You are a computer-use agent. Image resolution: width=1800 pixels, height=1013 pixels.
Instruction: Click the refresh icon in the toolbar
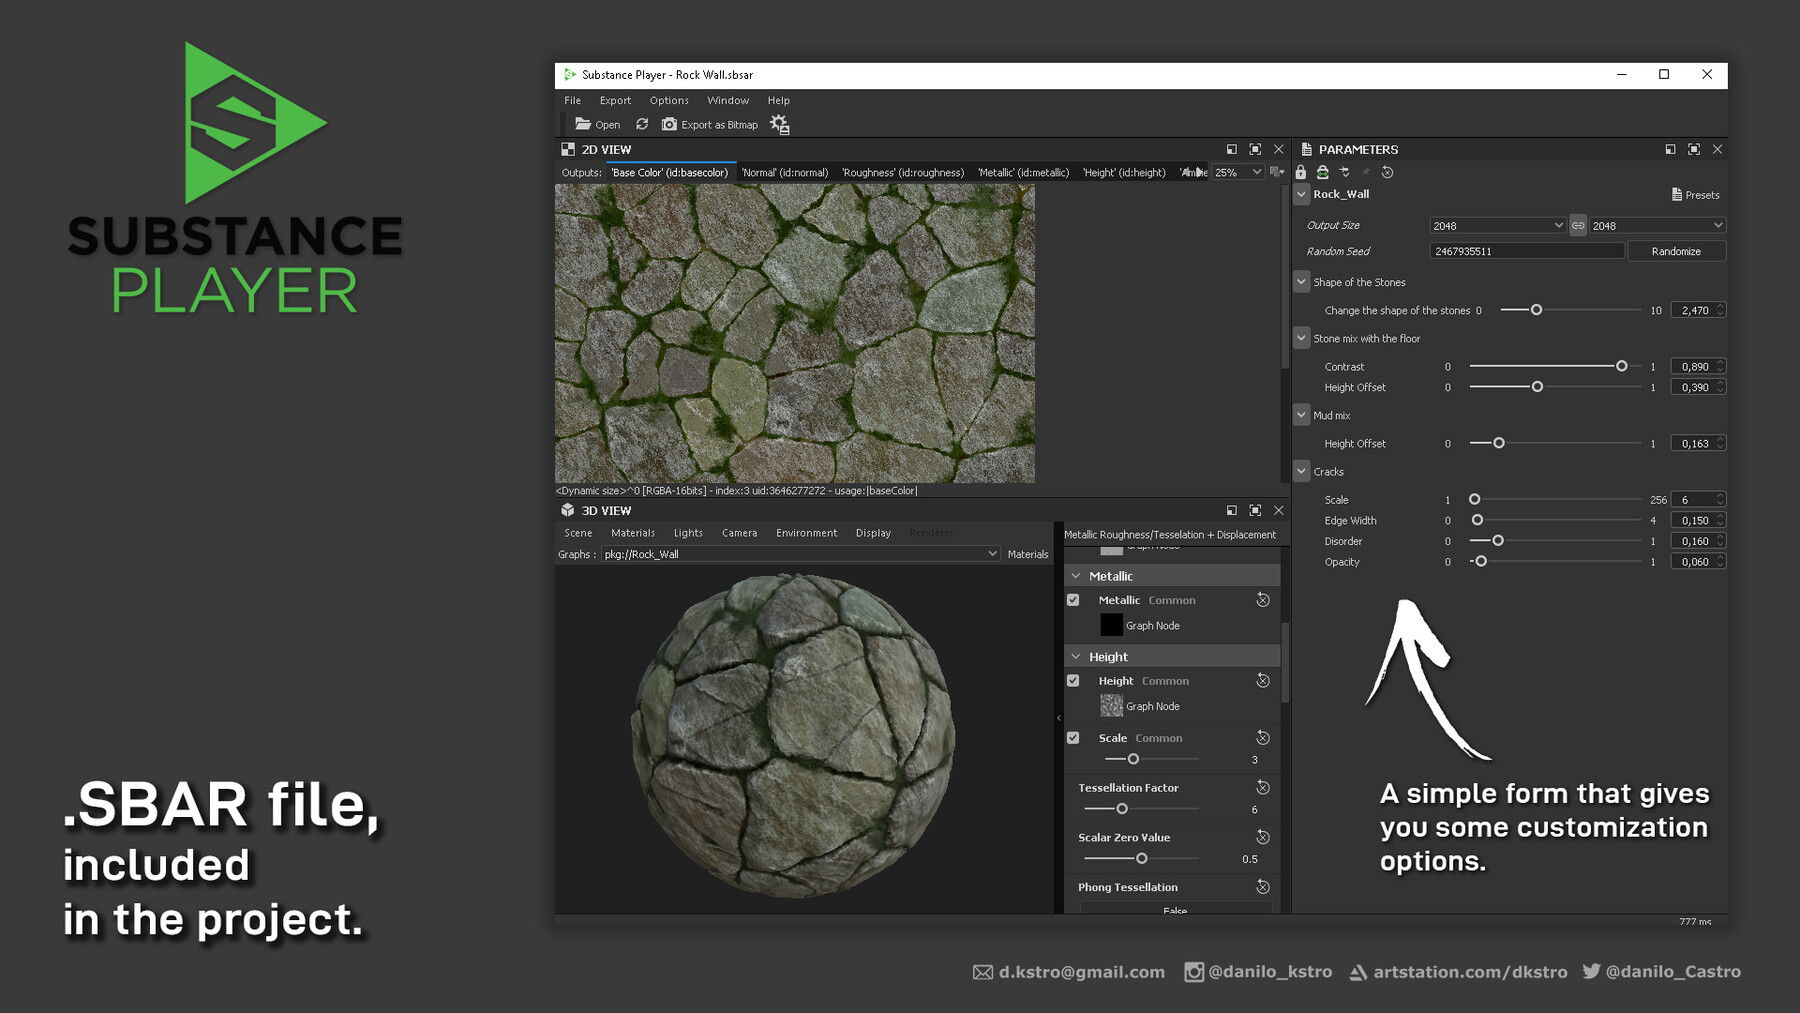[642, 124]
